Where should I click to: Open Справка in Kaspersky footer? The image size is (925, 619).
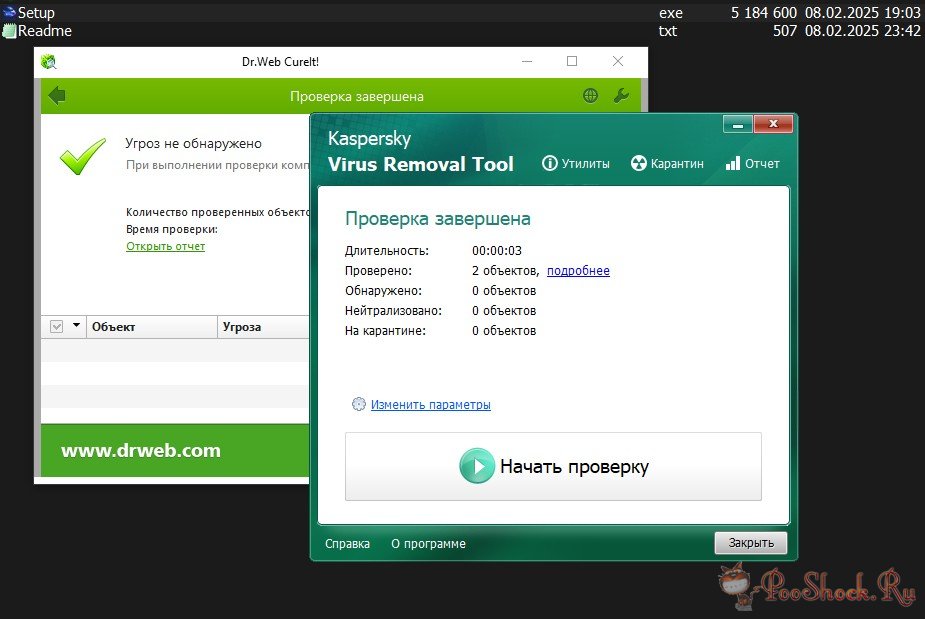(347, 543)
